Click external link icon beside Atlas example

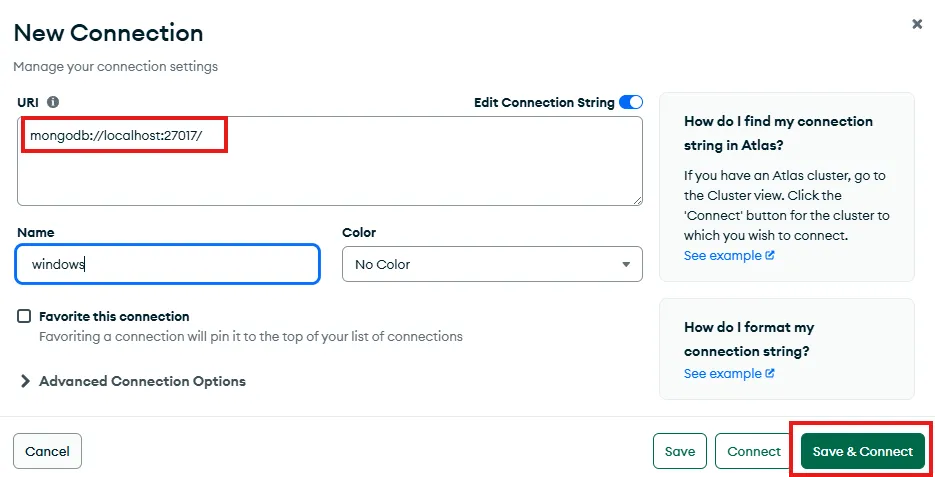[770, 256]
